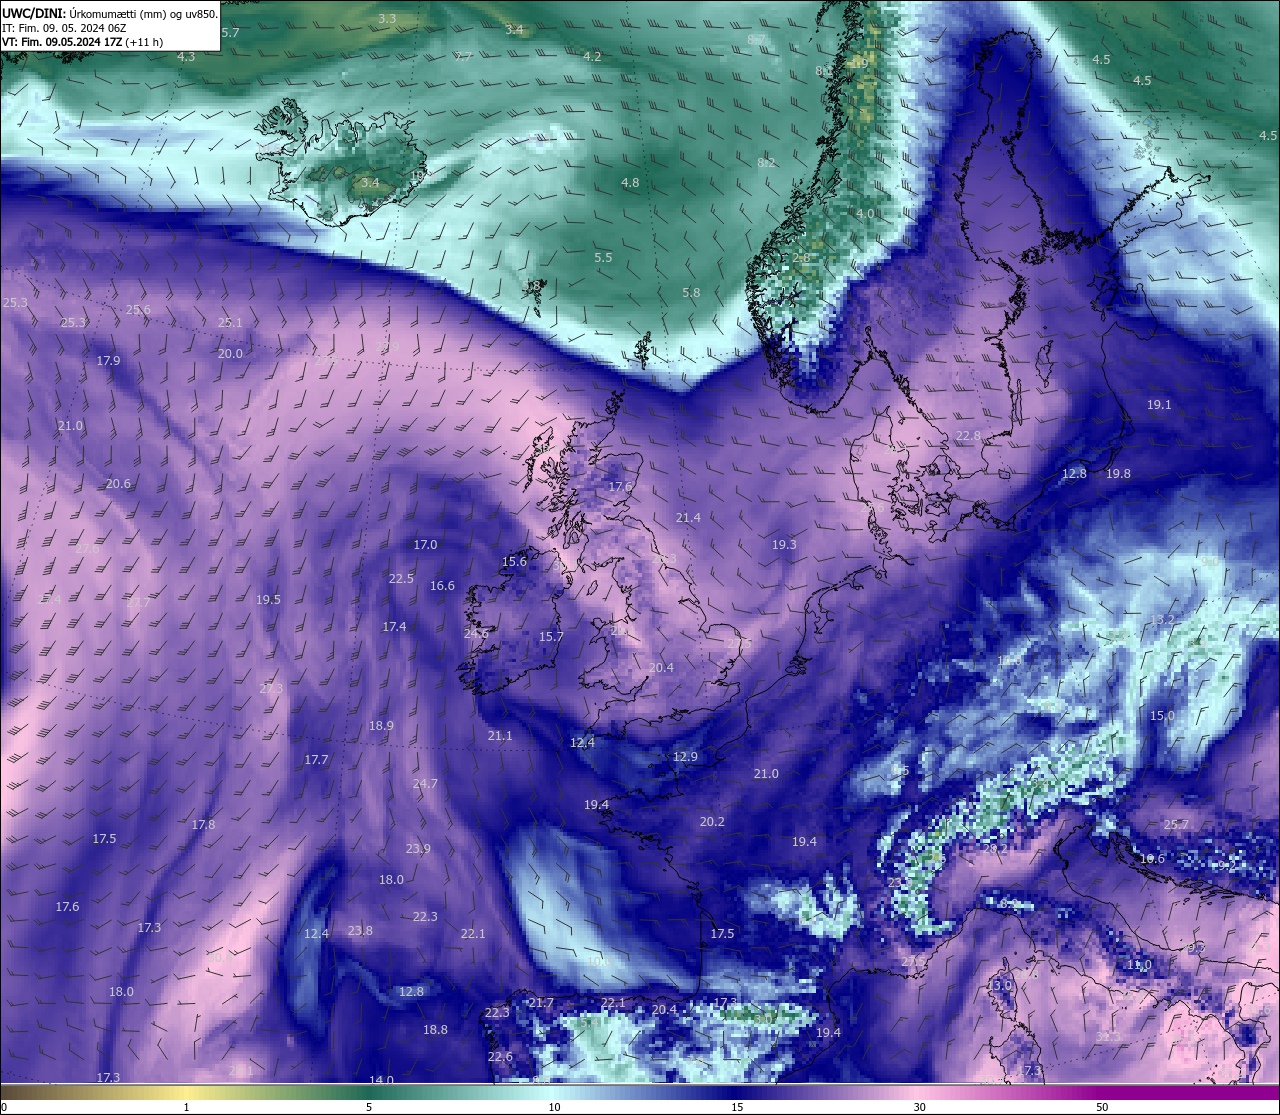
Task: Click the map value '17.8'
Action: click(x=203, y=825)
